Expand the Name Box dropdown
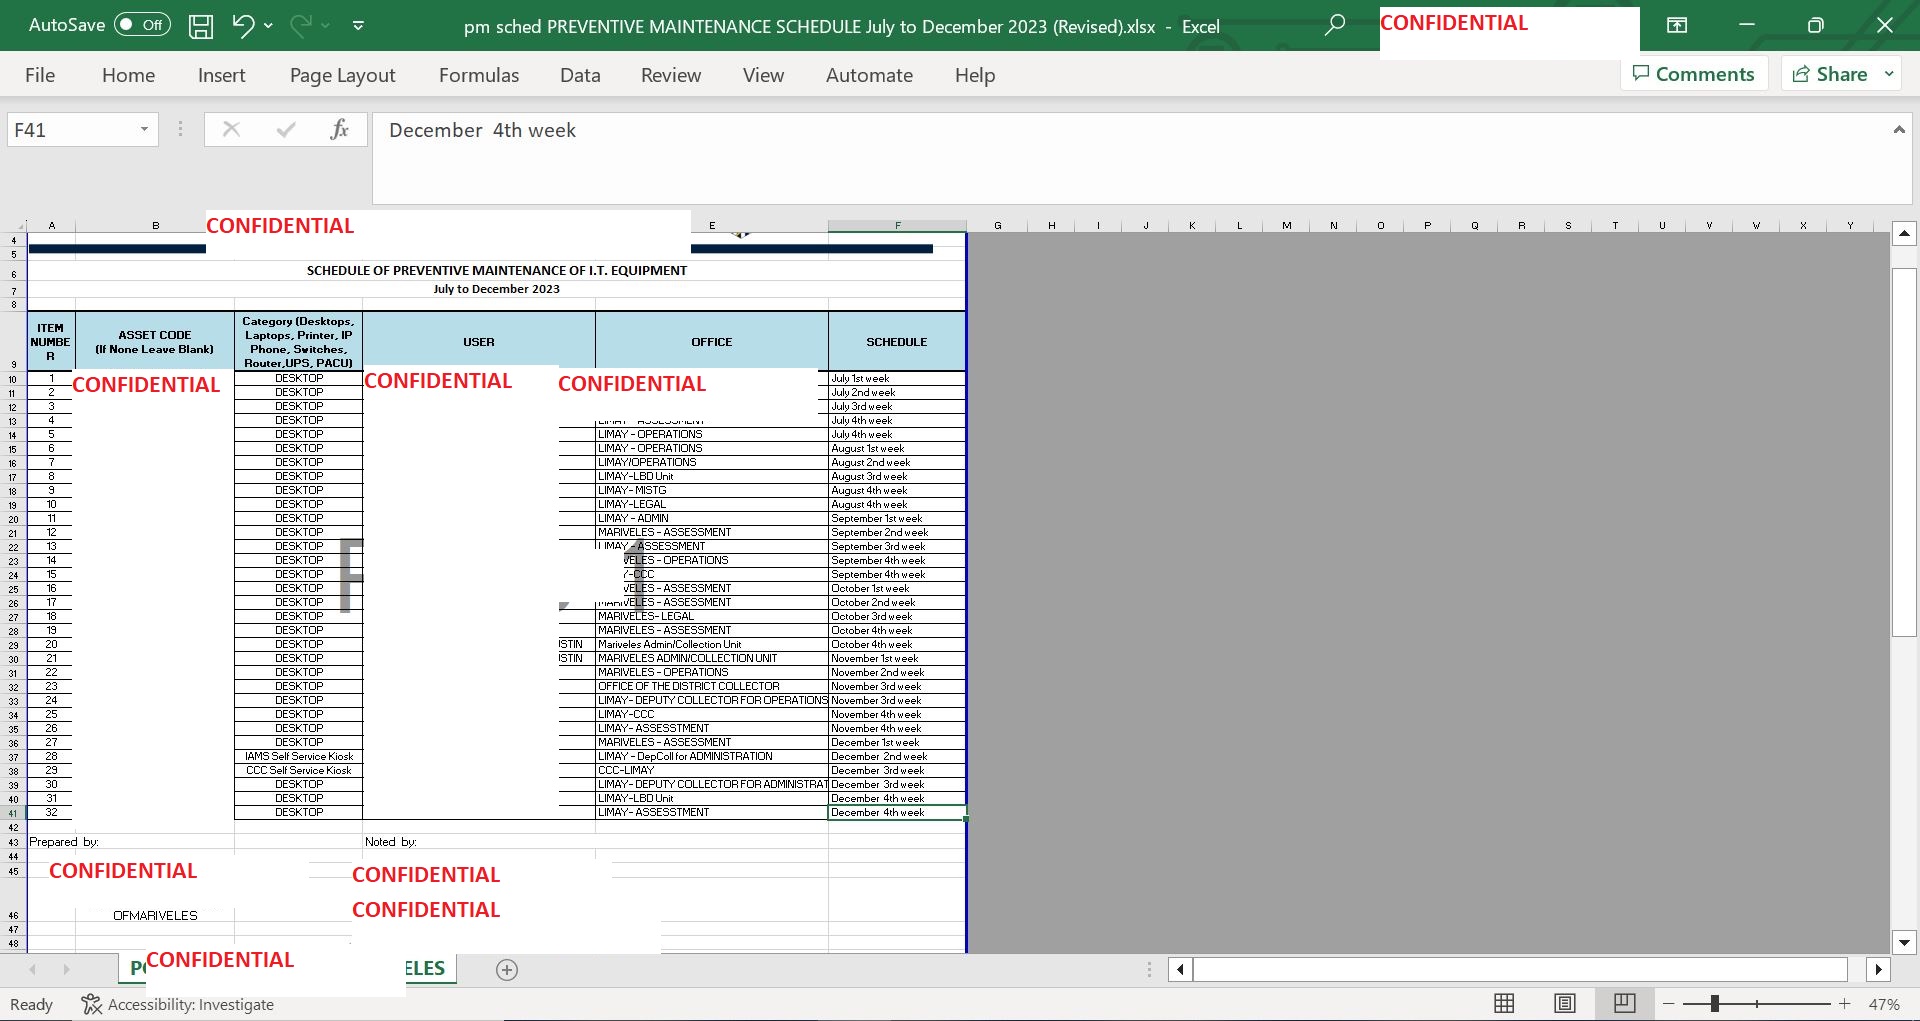The height and width of the screenshot is (1021, 1920). click(x=144, y=130)
